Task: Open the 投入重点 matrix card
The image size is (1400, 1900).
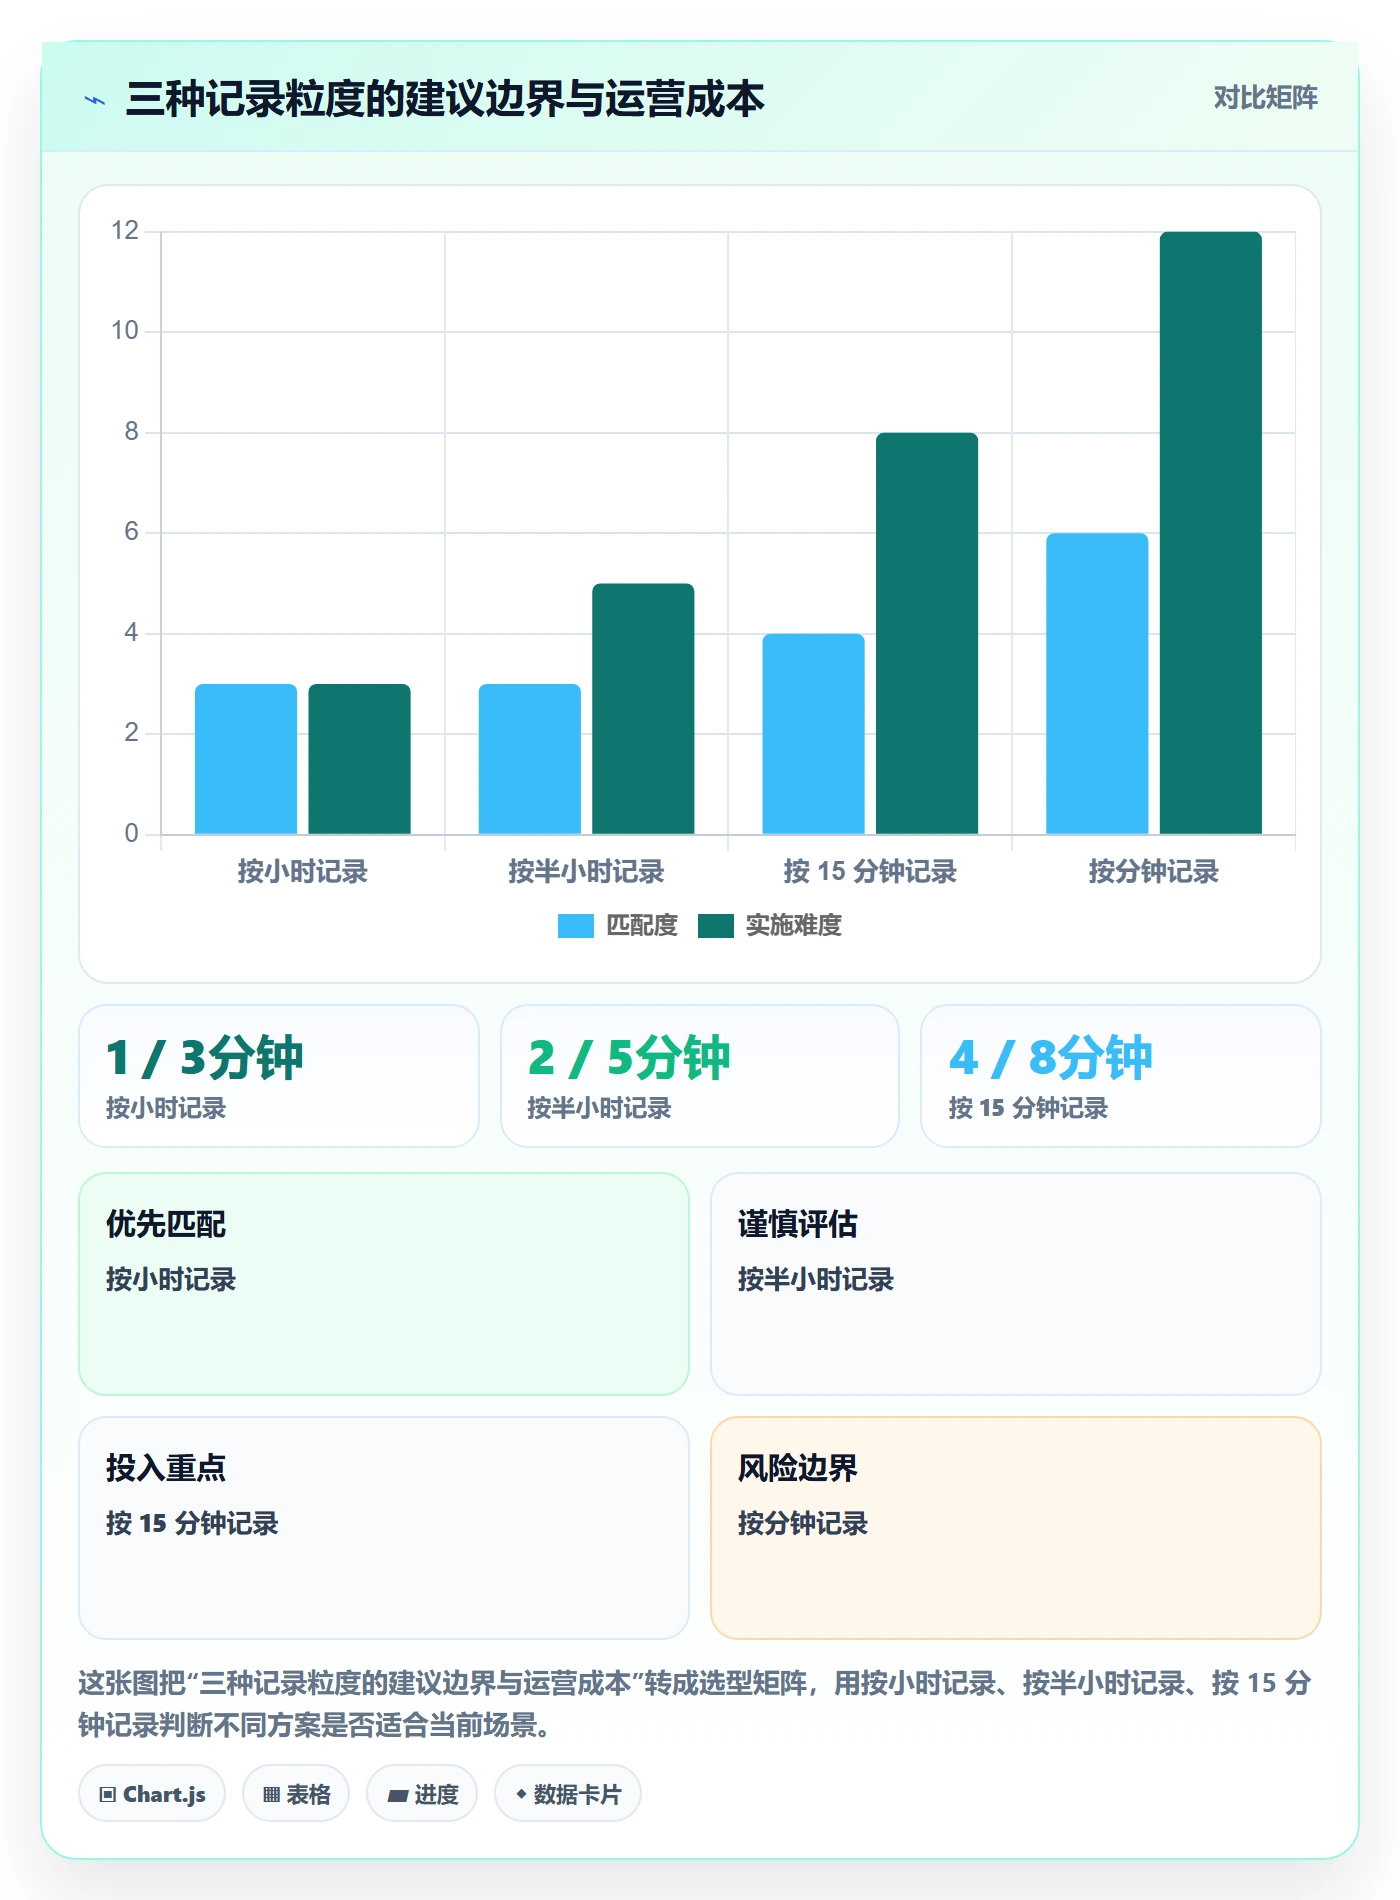Action: (384, 1528)
